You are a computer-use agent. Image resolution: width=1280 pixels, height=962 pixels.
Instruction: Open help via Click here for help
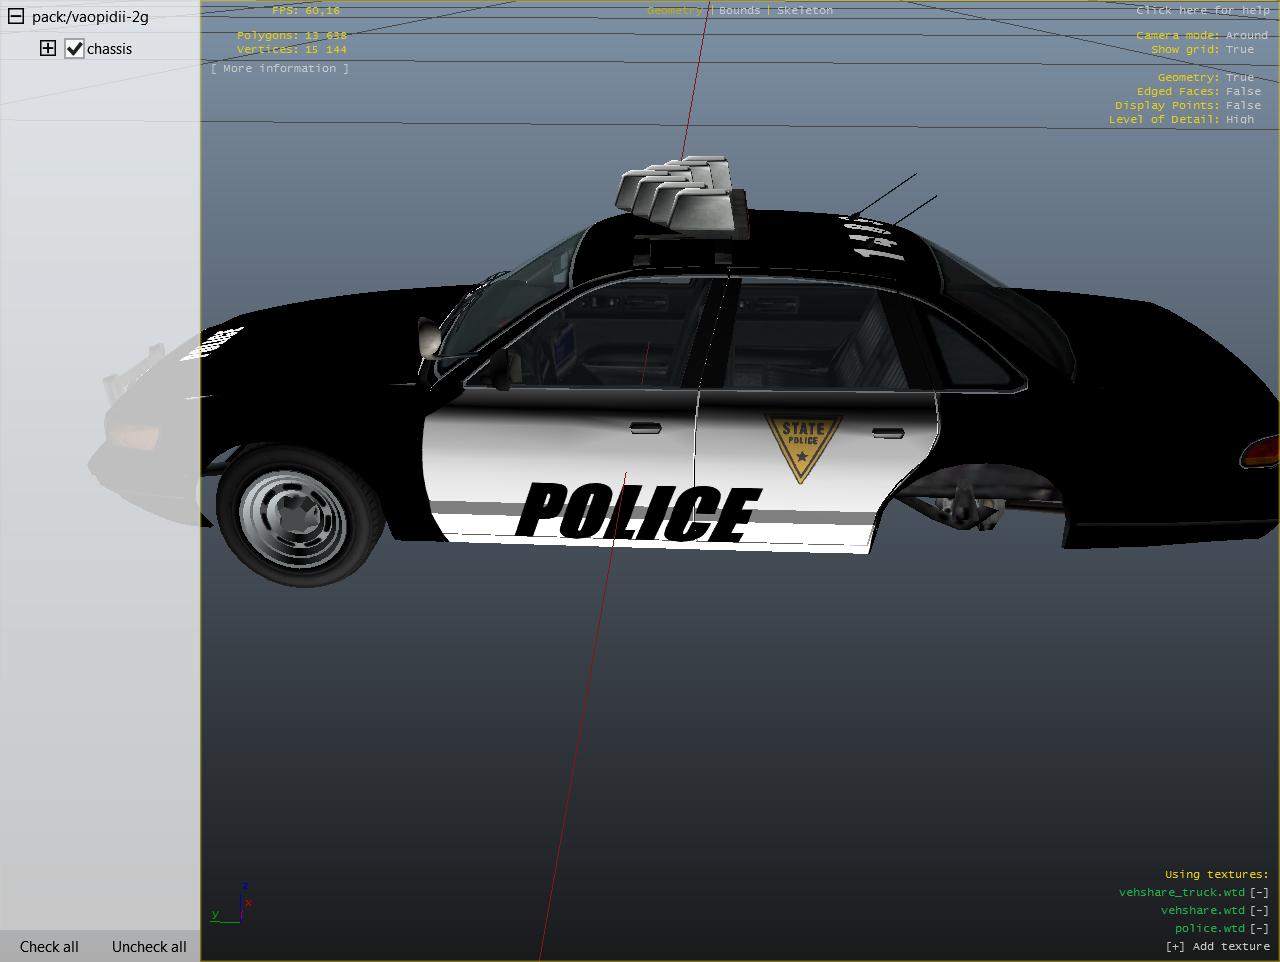pyautogui.click(x=1202, y=10)
